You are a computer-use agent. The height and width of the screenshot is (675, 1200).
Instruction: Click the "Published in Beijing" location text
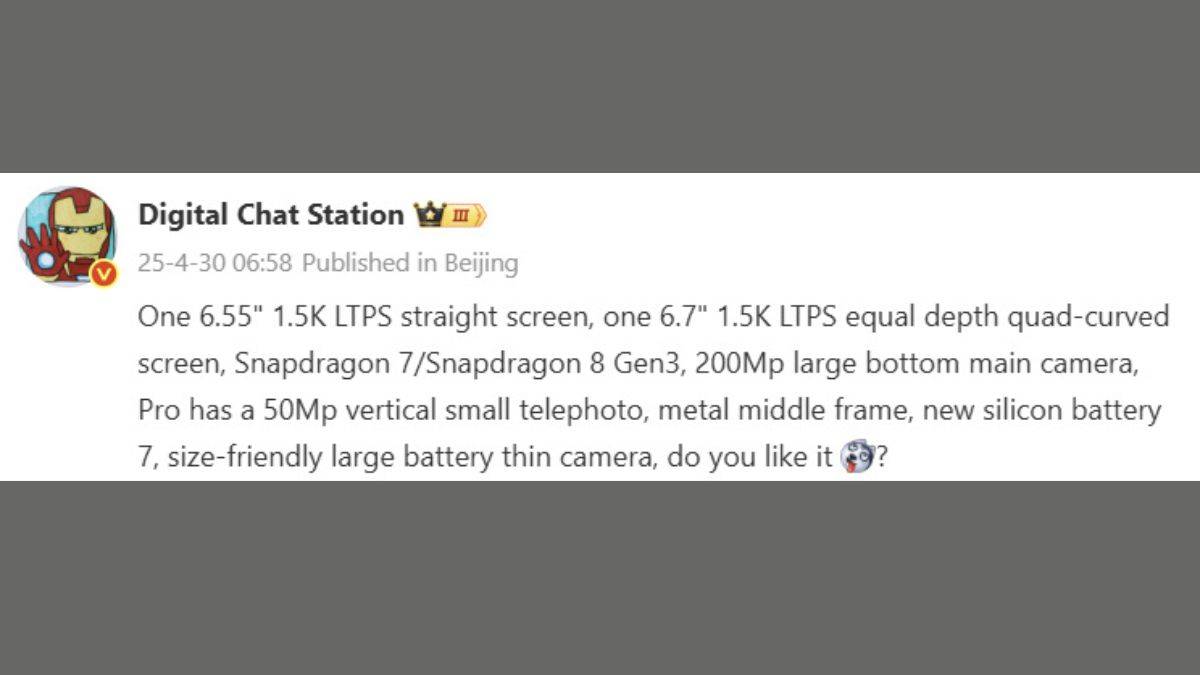click(x=410, y=263)
